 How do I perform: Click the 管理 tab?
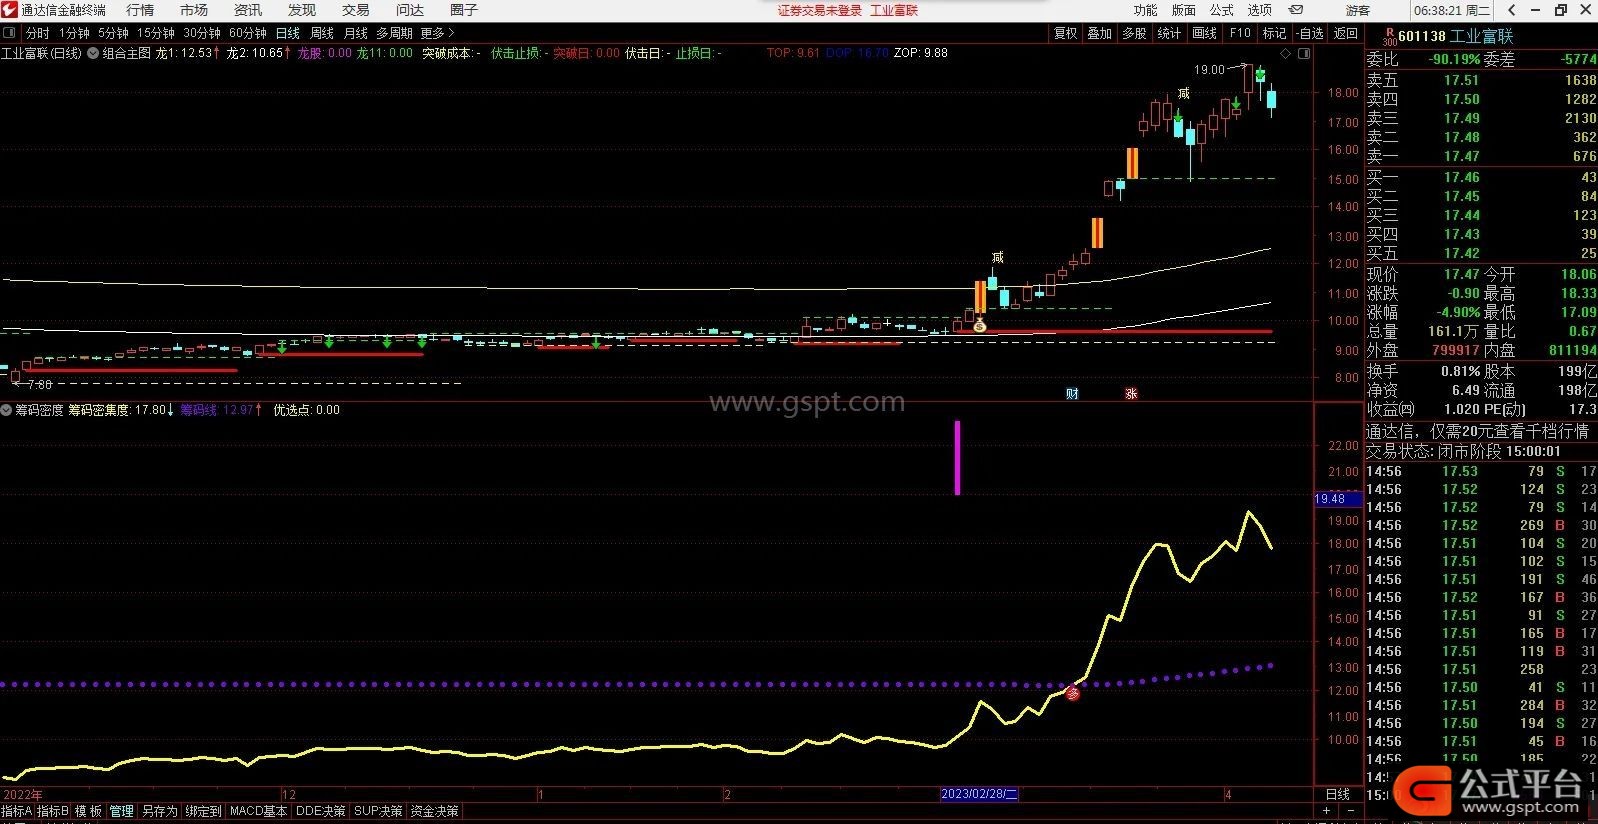[122, 811]
